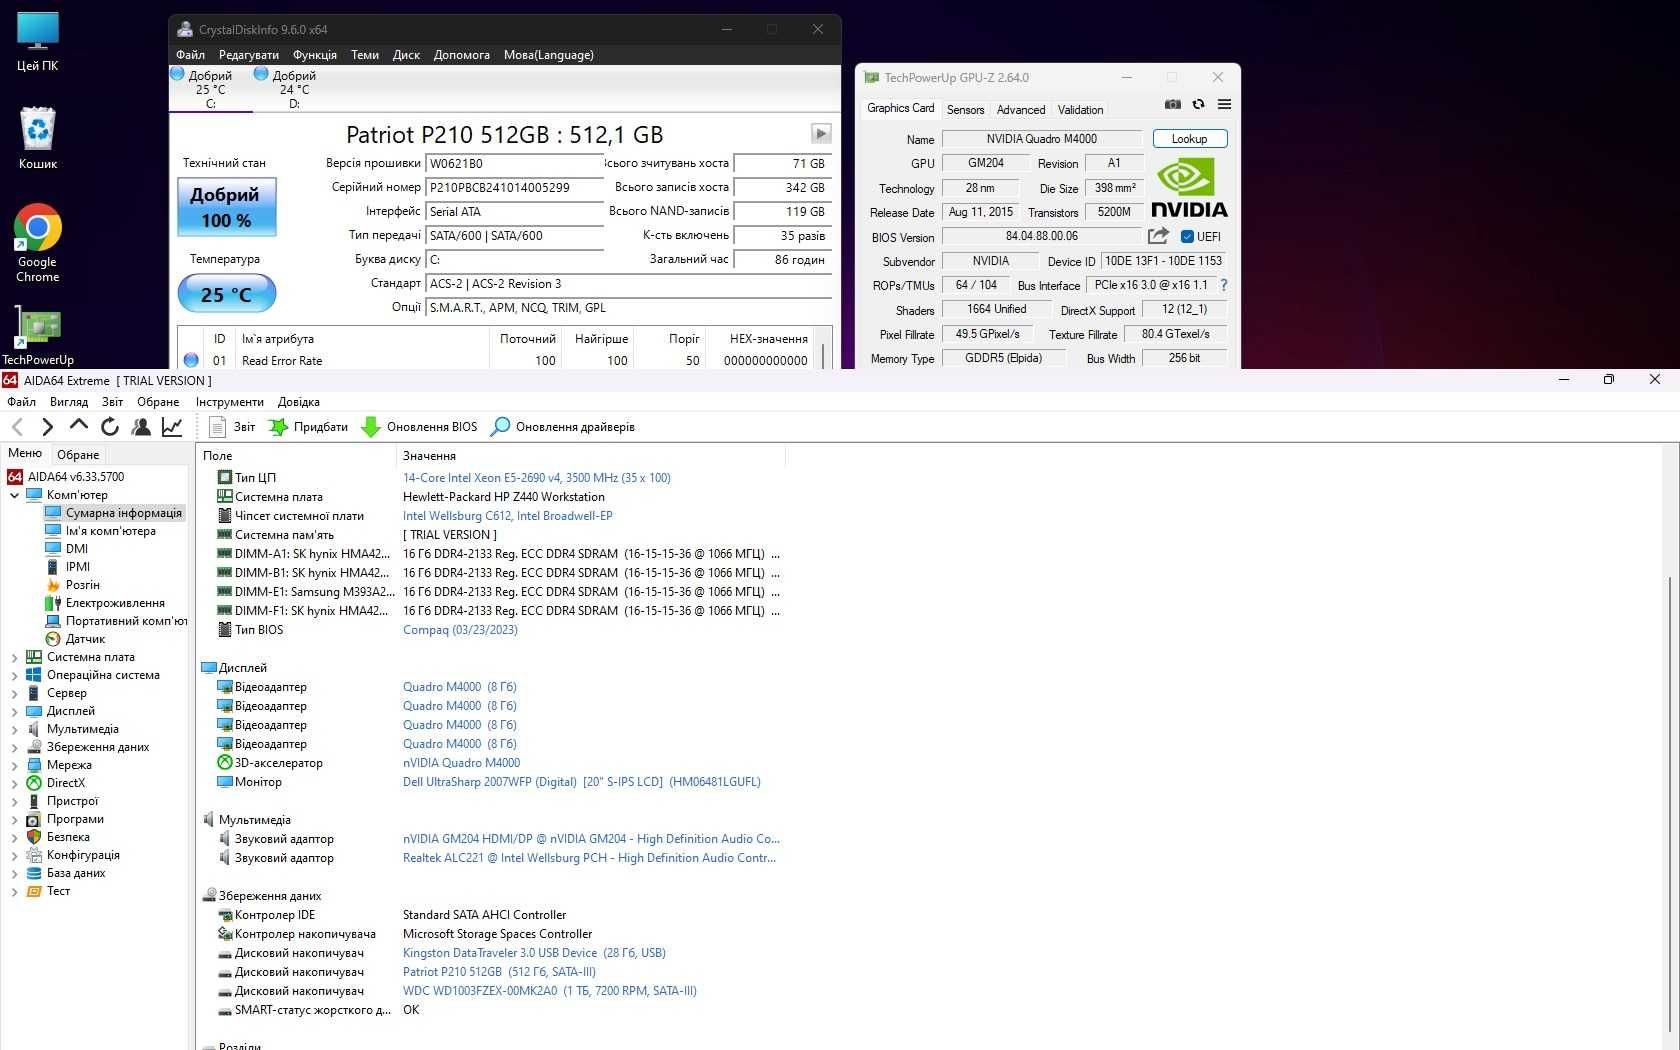The width and height of the screenshot is (1680, 1050).
Task: Click the AIDA64 refresh icon
Action: 110,427
